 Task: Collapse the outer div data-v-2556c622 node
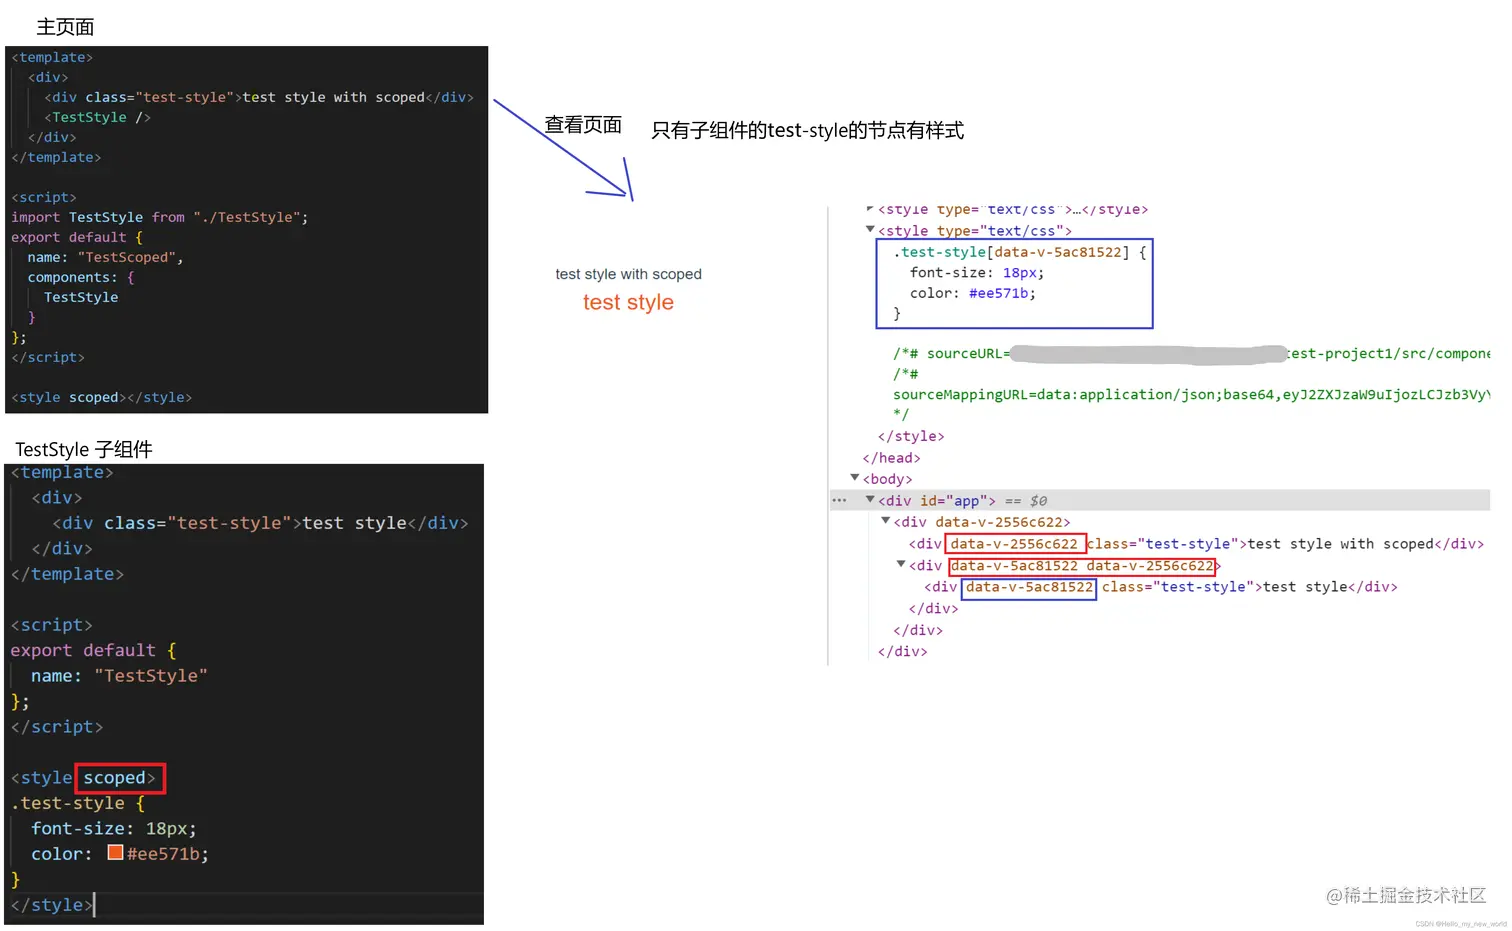885,521
